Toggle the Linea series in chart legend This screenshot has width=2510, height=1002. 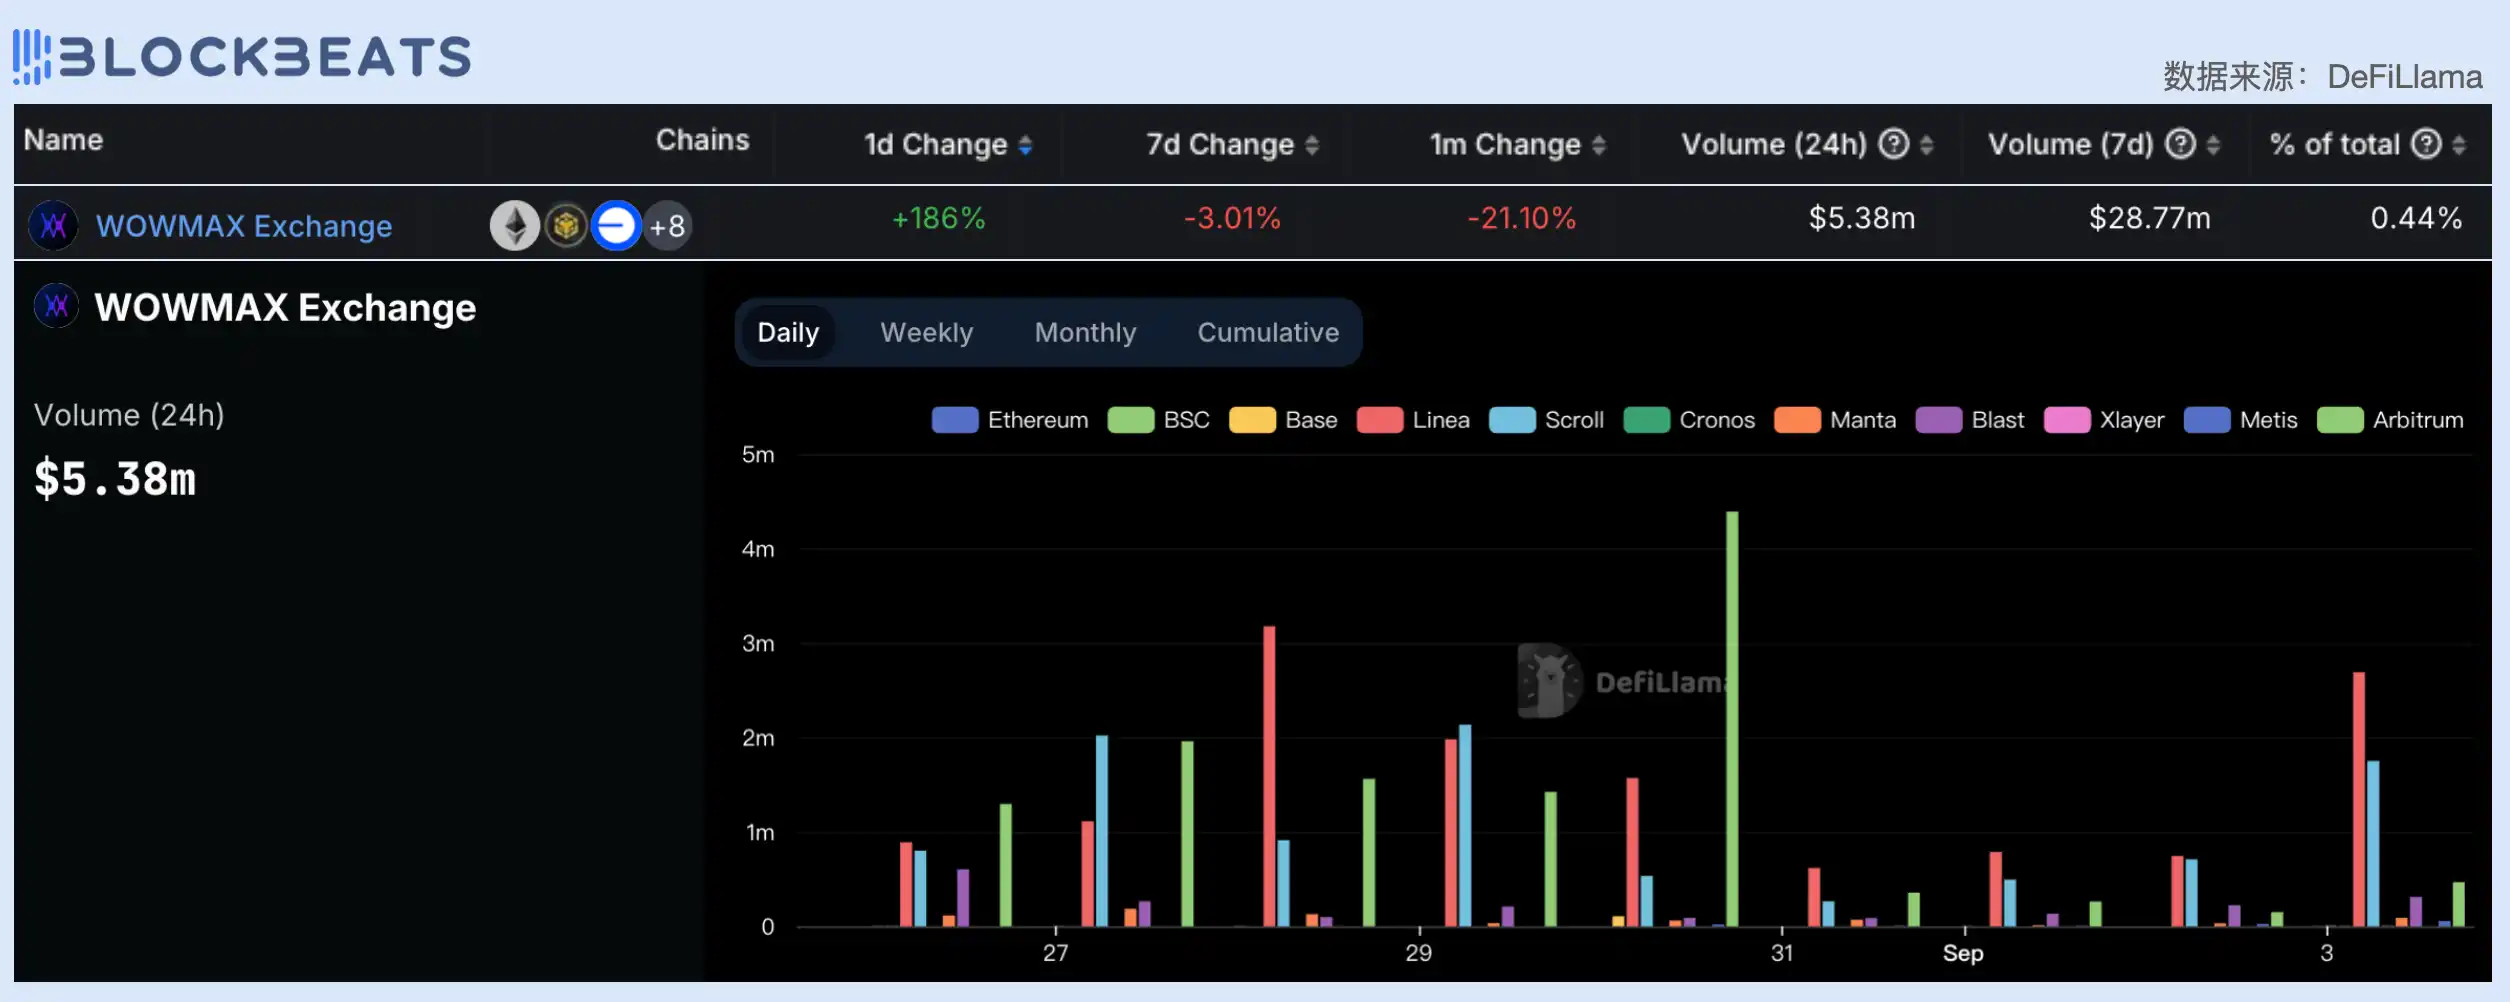coord(1413,420)
